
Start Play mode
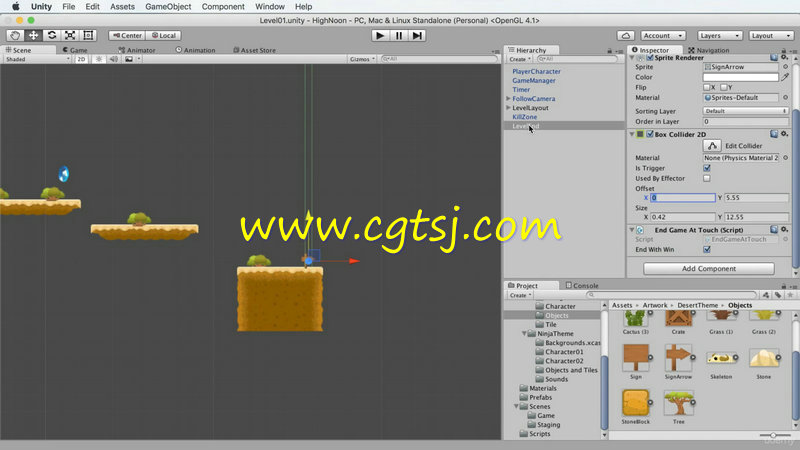point(380,35)
